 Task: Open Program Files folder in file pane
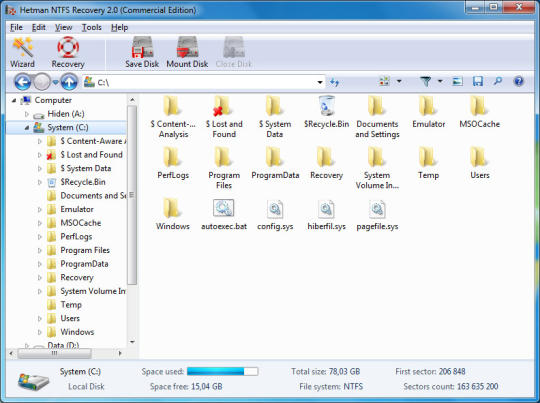pos(224,168)
